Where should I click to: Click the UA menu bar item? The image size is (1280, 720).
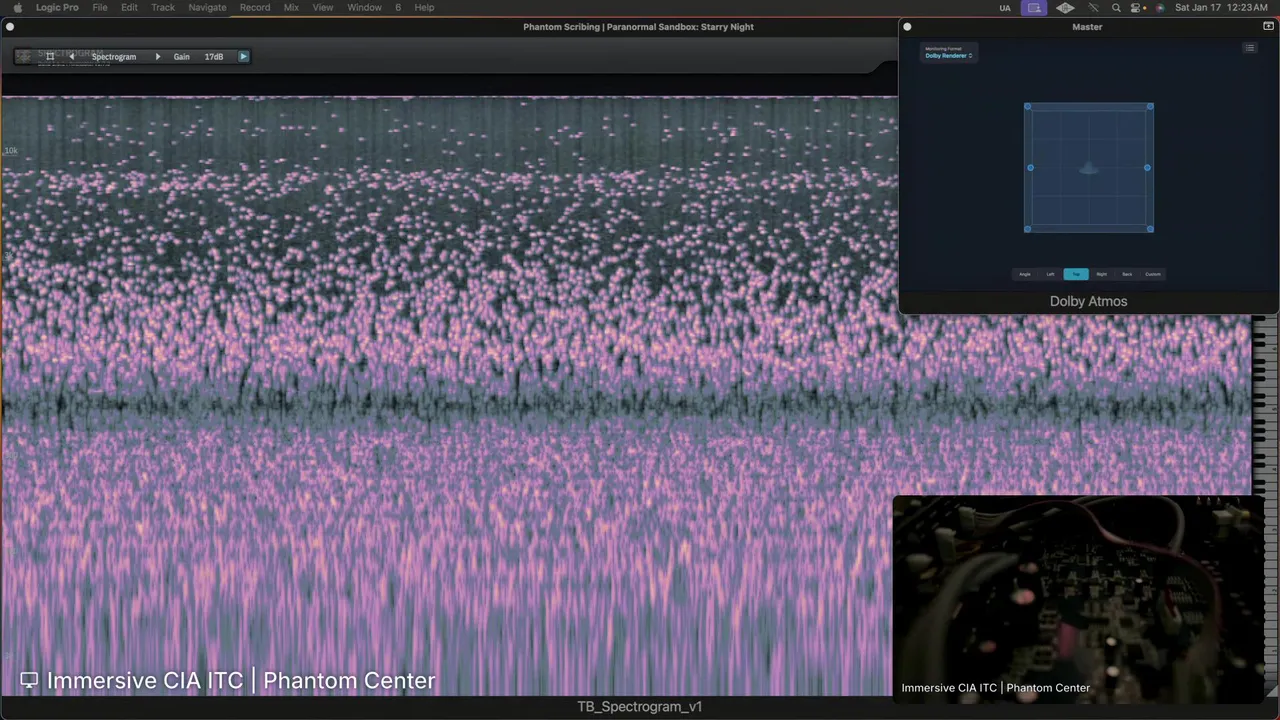1005,7
